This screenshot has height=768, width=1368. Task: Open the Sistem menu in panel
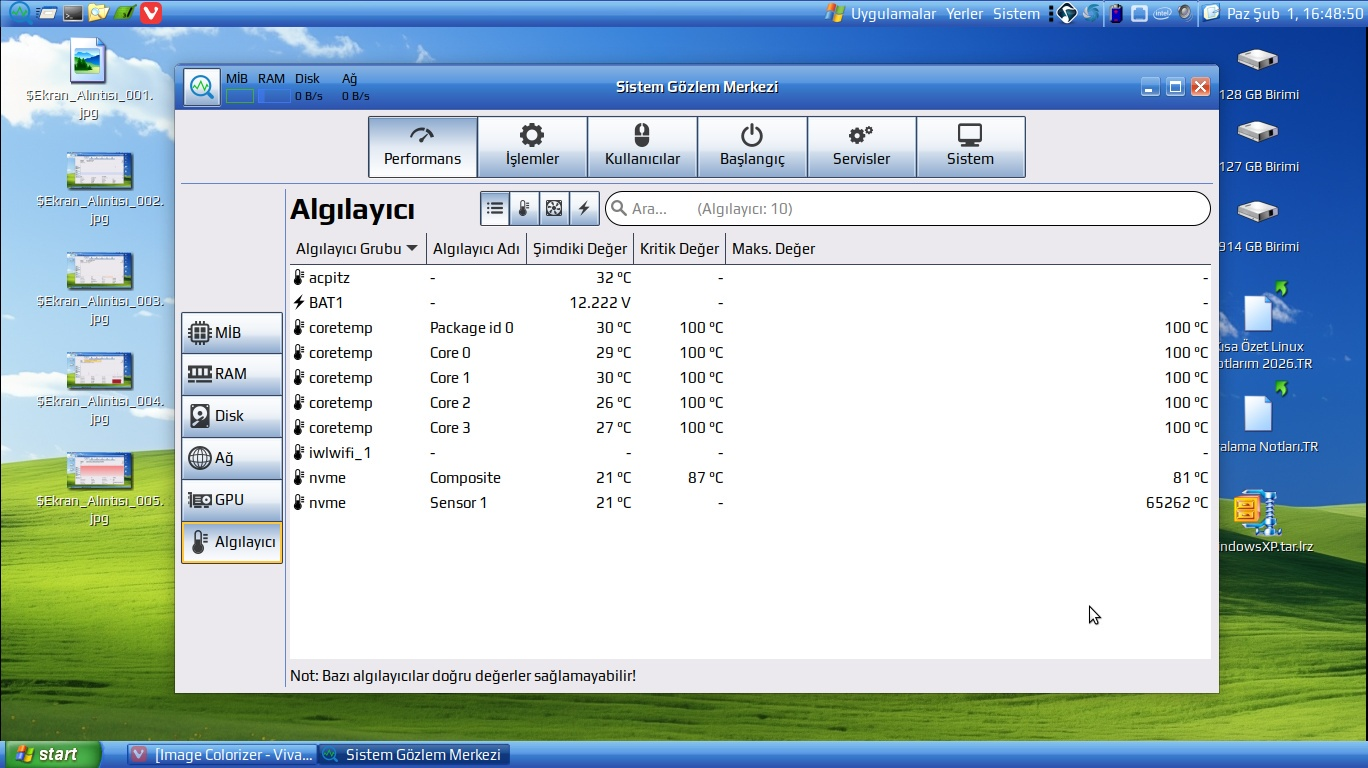point(1016,13)
